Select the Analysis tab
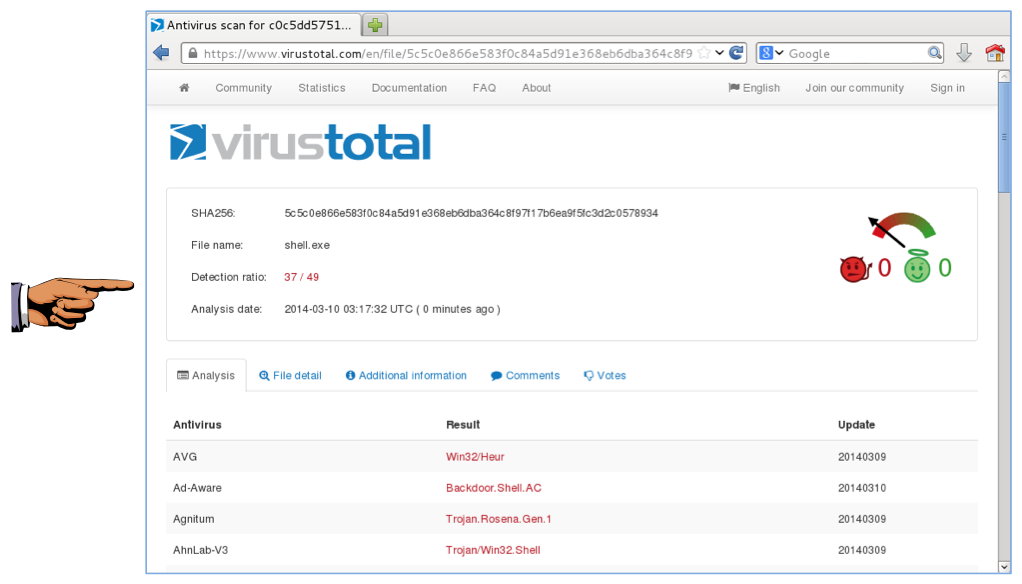 206,375
